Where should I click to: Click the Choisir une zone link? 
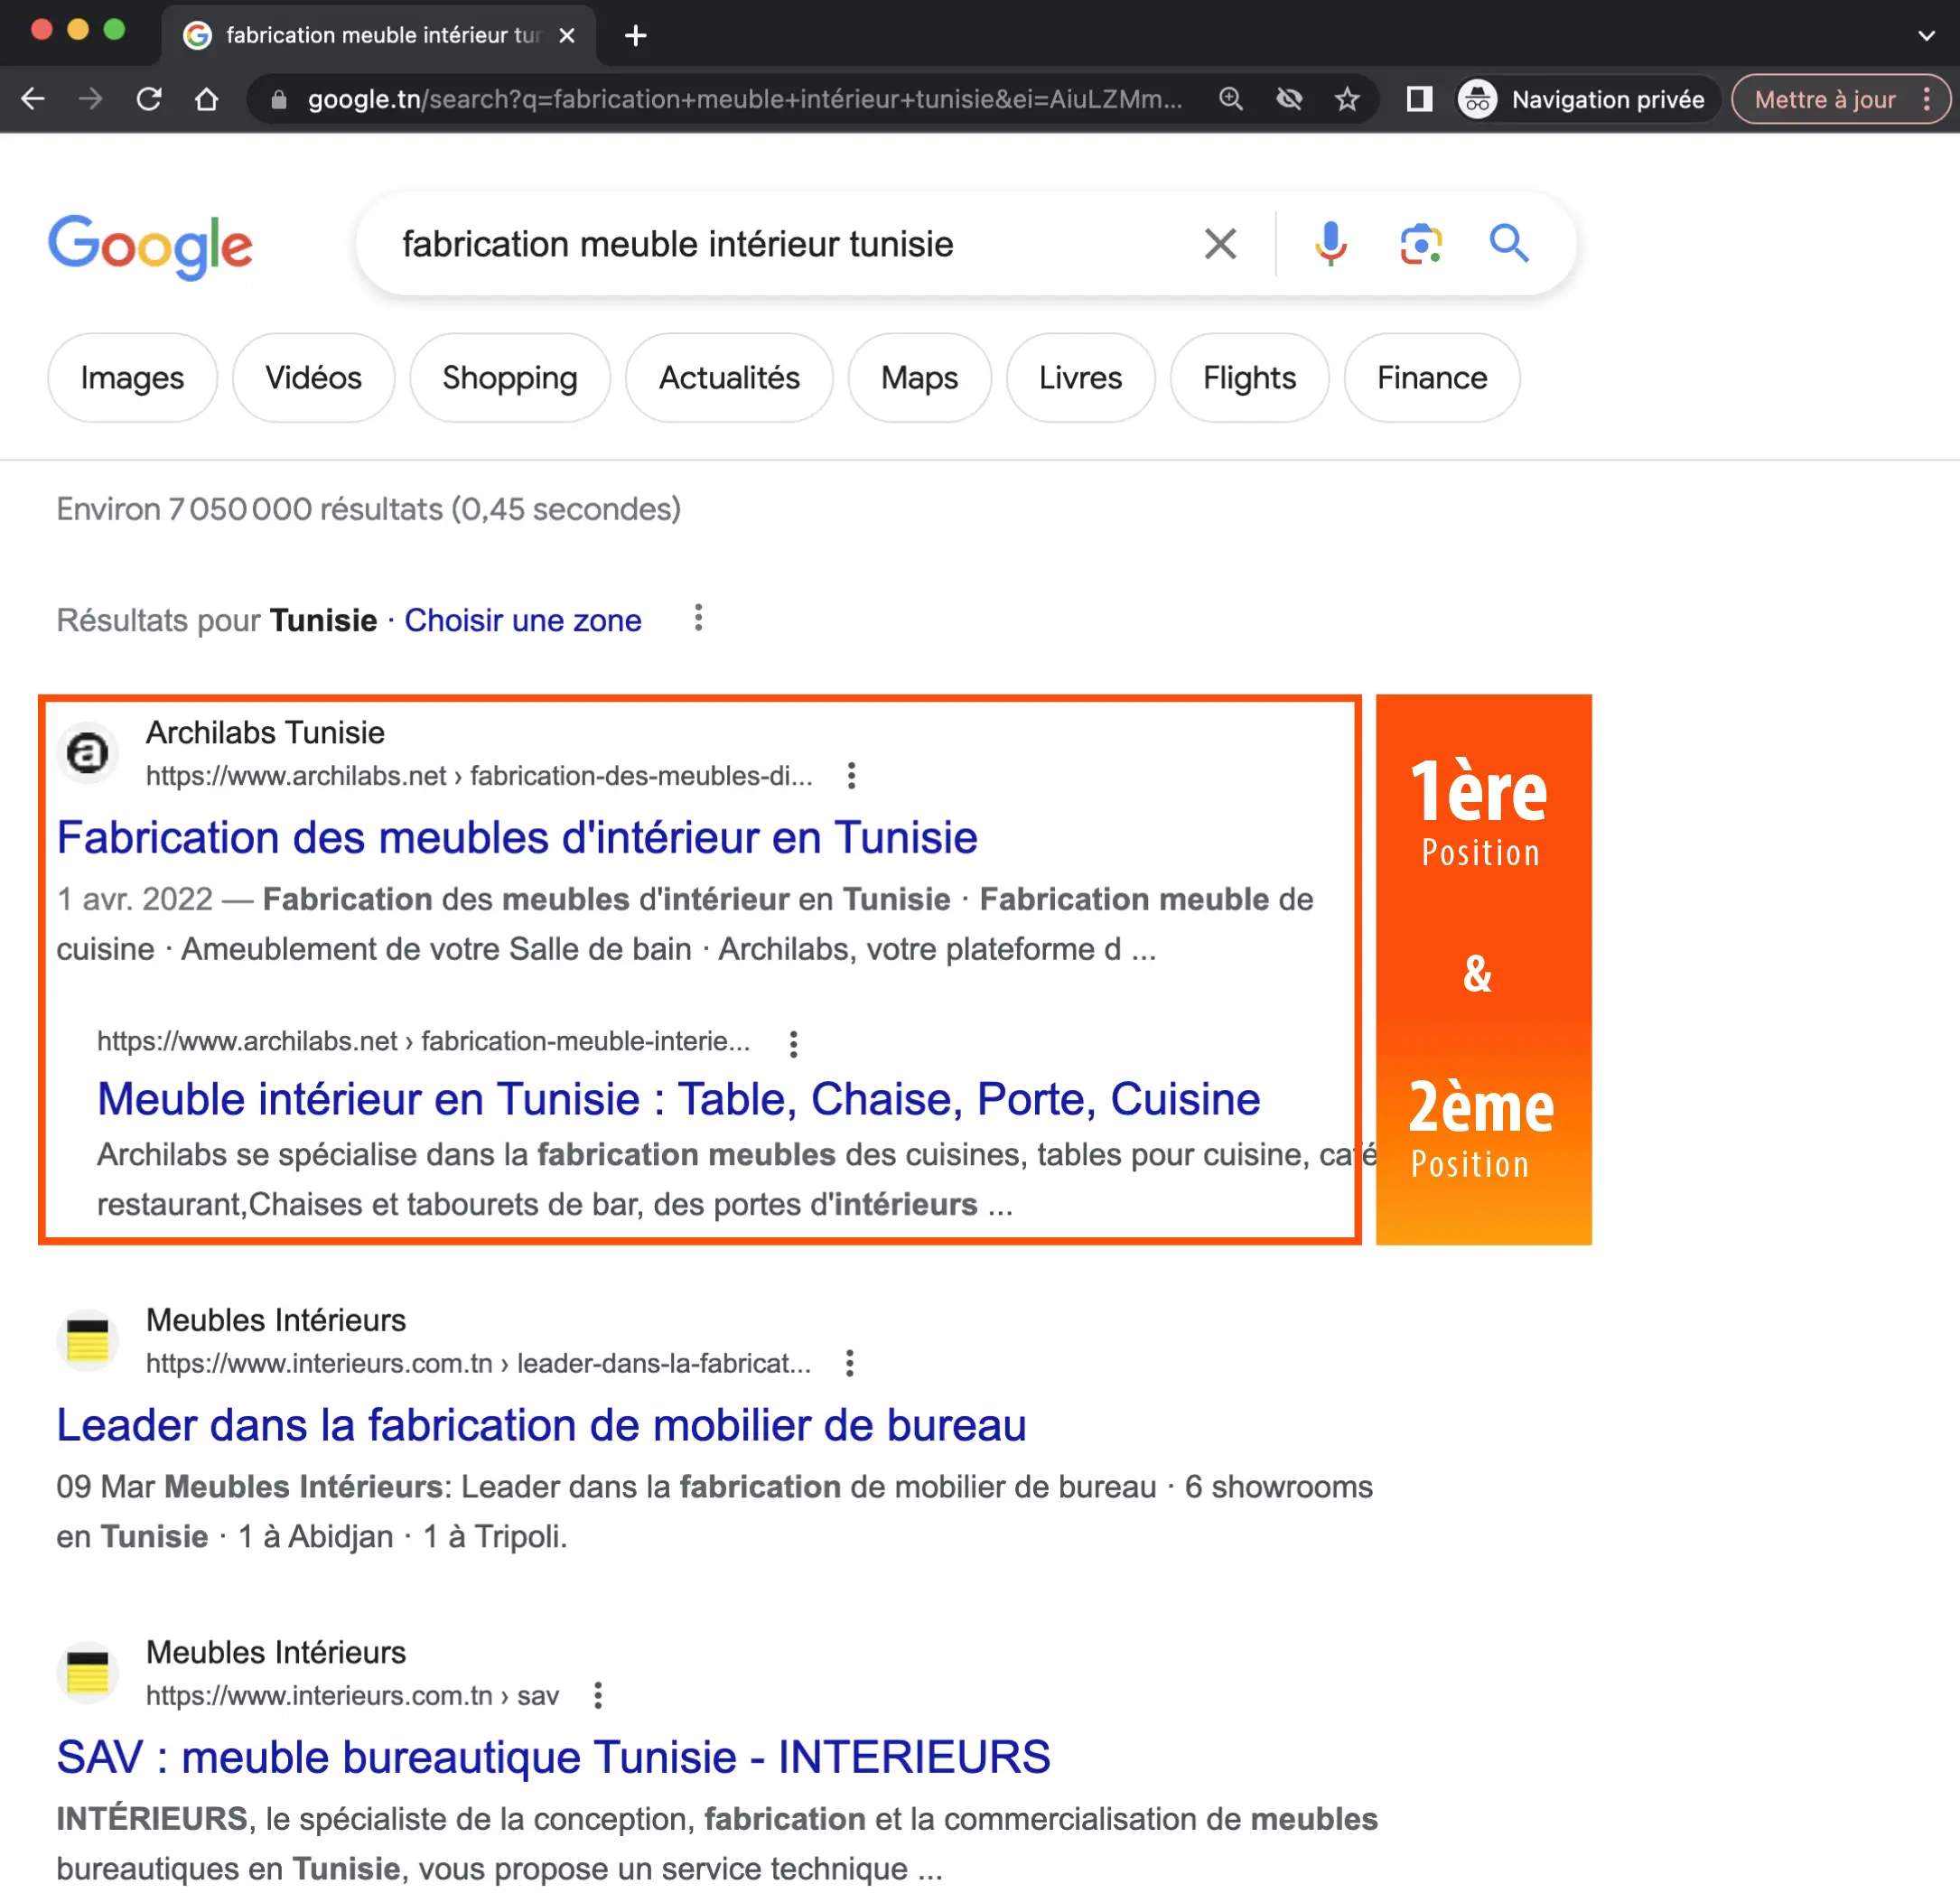522,620
